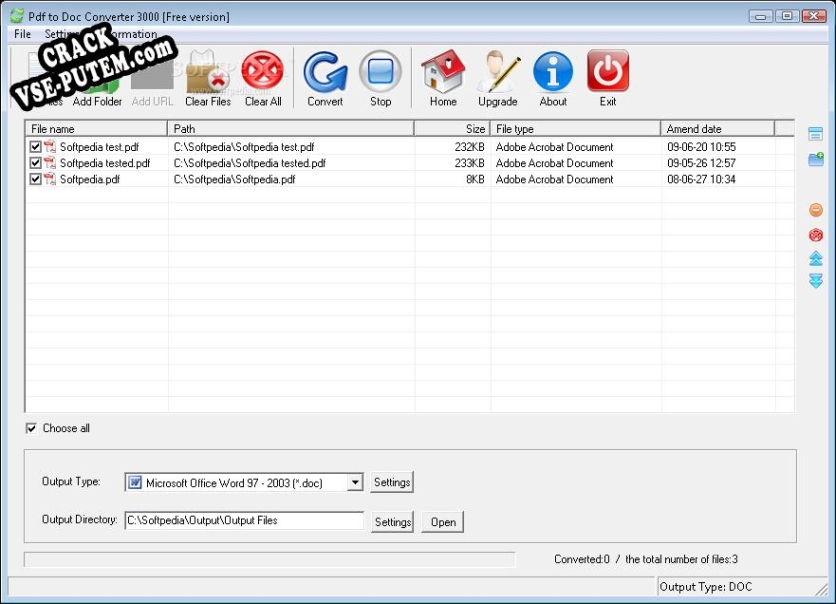This screenshot has width=836, height=604.
Task: Select the file name Softpedia tested.pdf
Action: point(105,163)
